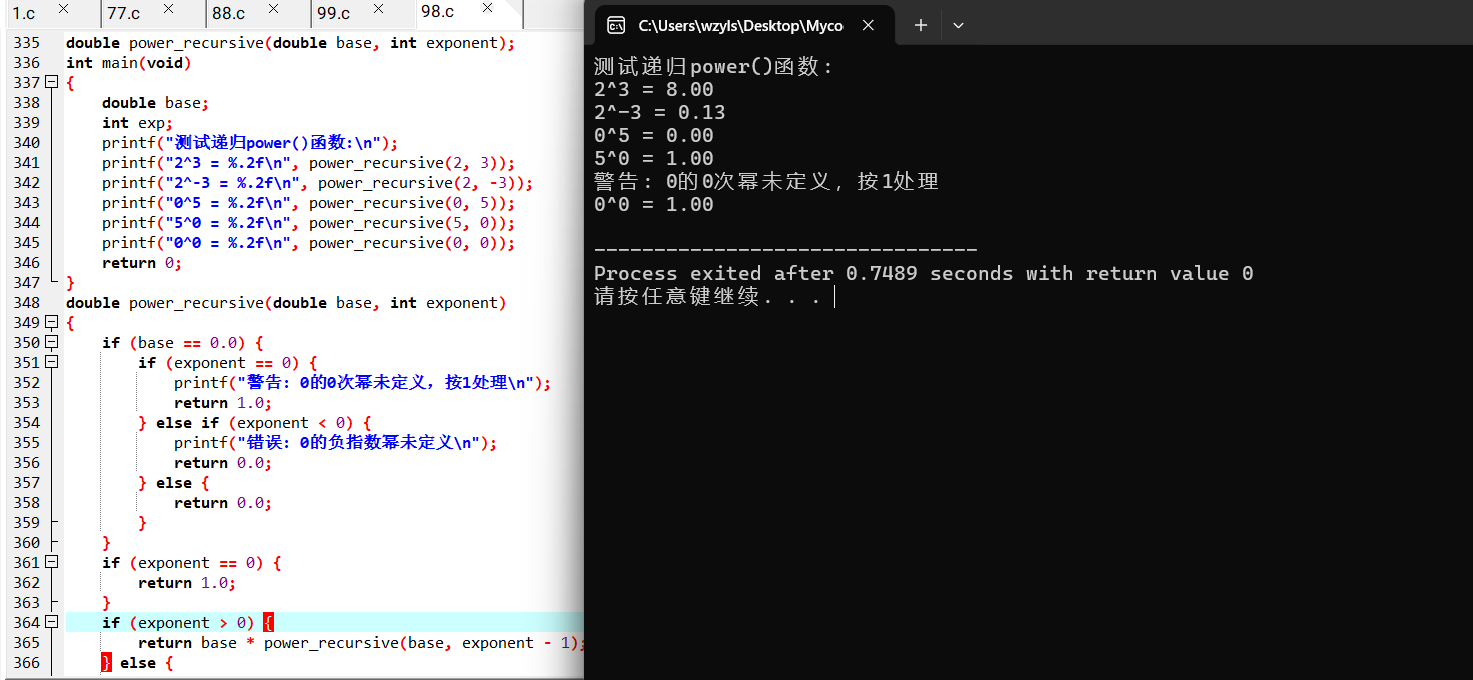Click console output "2^3 = 8.00"

pyautogui.click(x=654, y=90)
